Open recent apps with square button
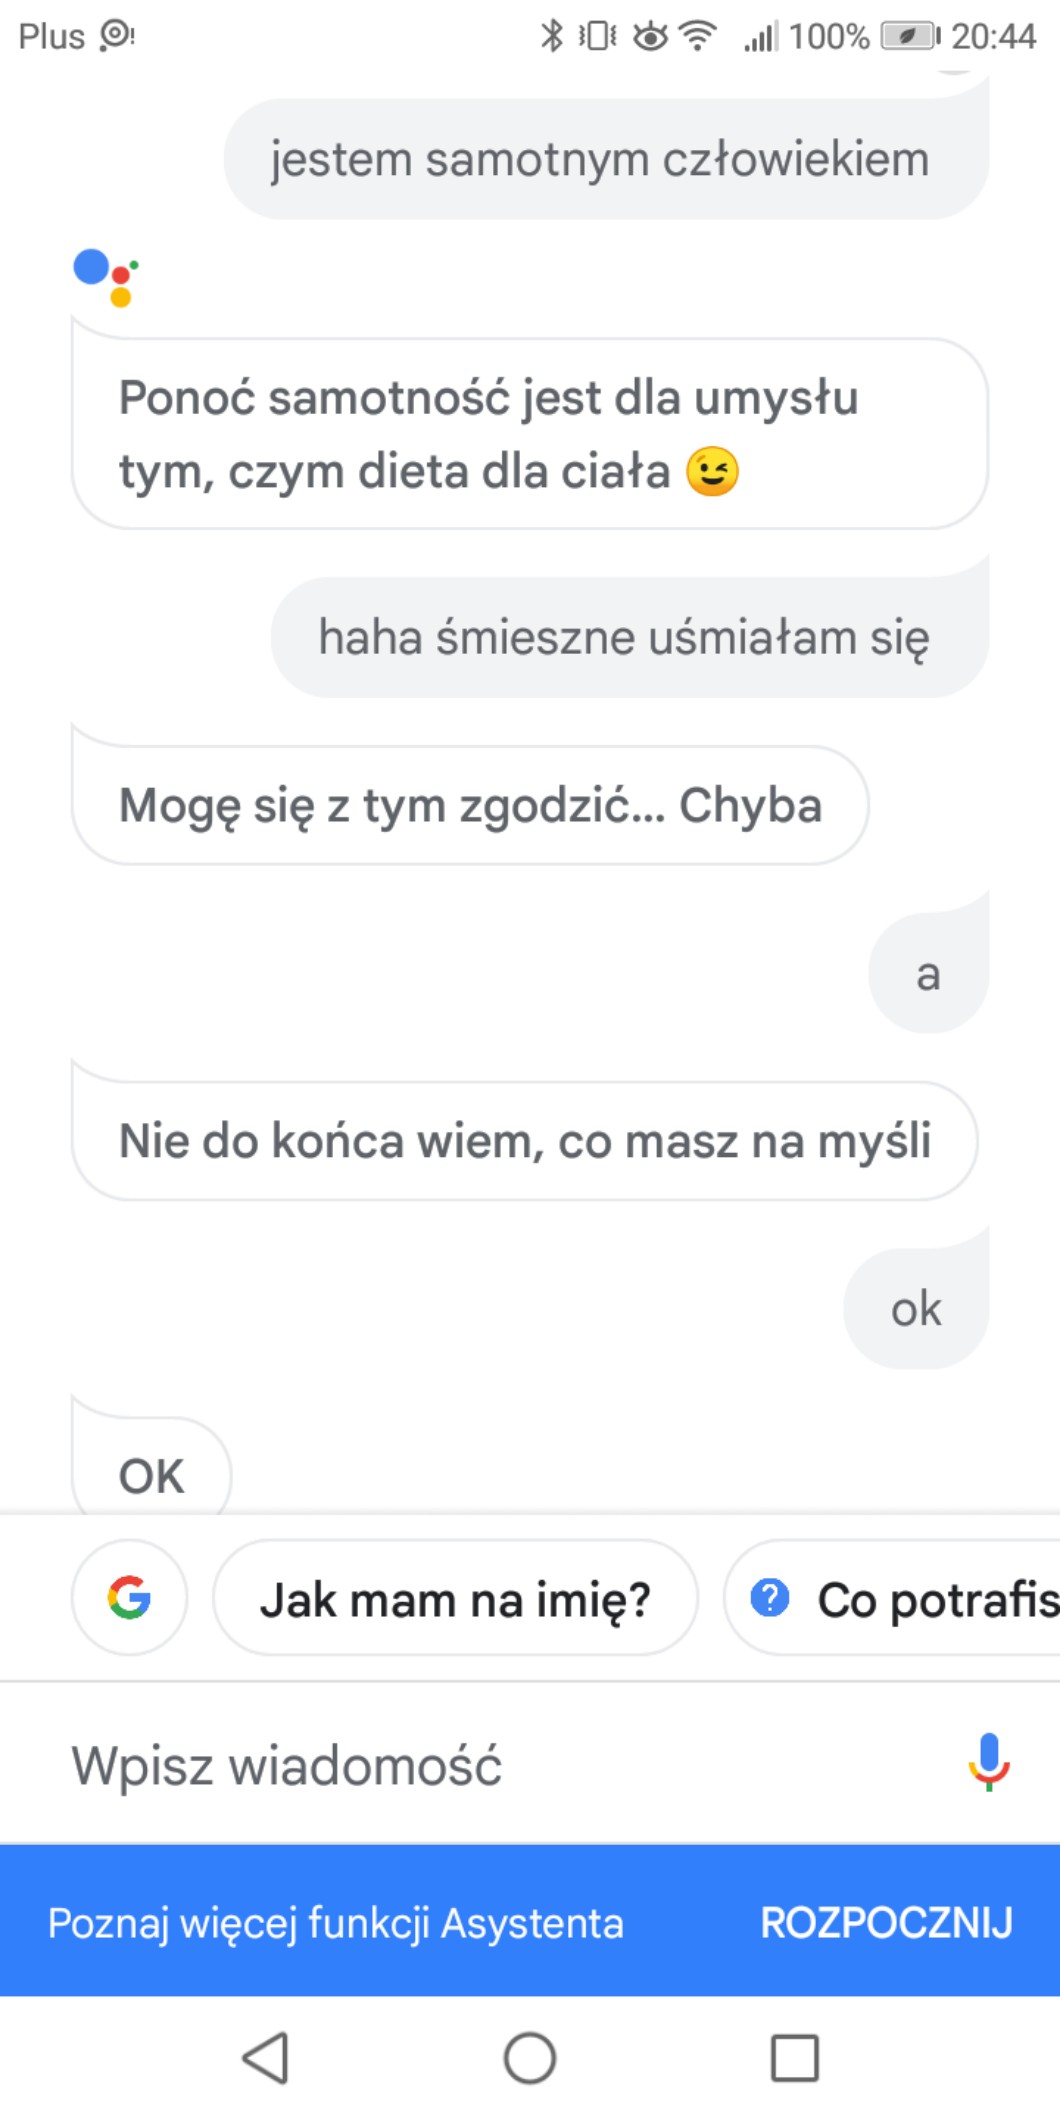 [x=794, y=2058]
